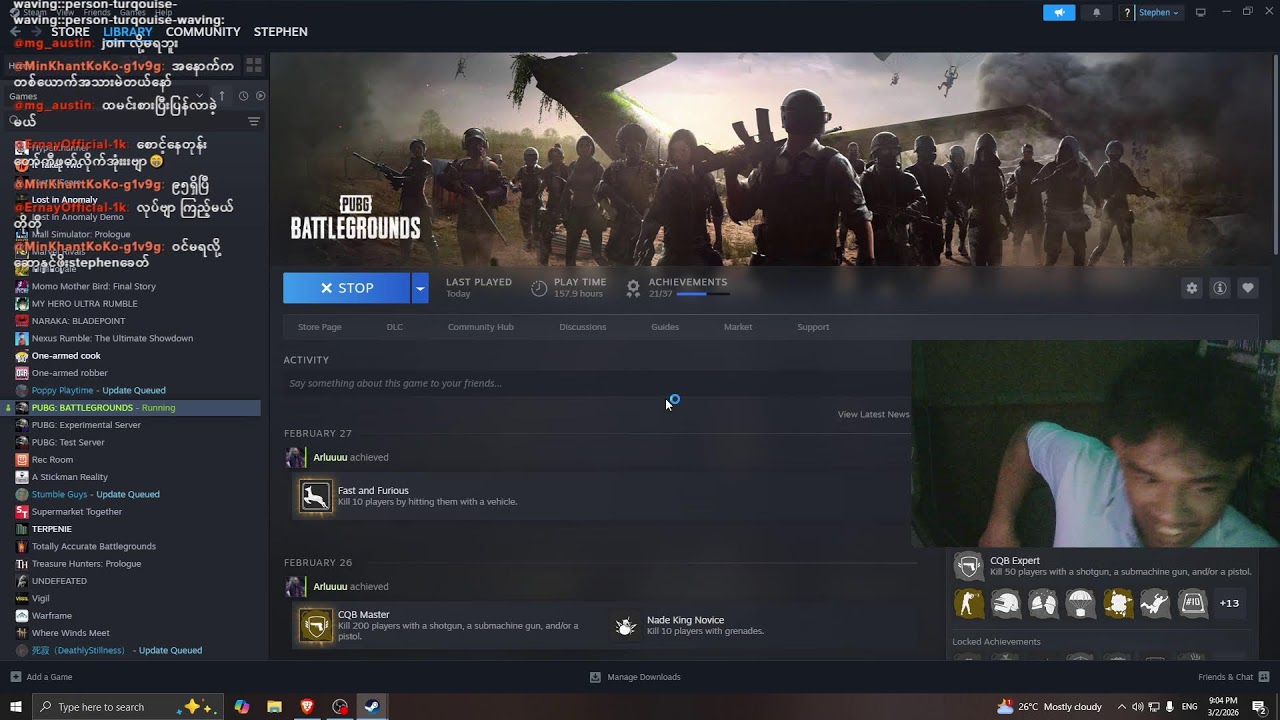Screen dimensions: 1280x720
Task: Click the Nade King Novice achievement icon
Action: (625, 626)
